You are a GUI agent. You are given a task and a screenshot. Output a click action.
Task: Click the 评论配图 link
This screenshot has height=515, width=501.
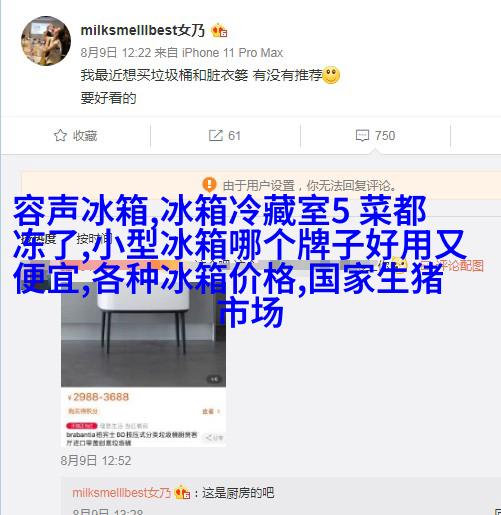456,265
